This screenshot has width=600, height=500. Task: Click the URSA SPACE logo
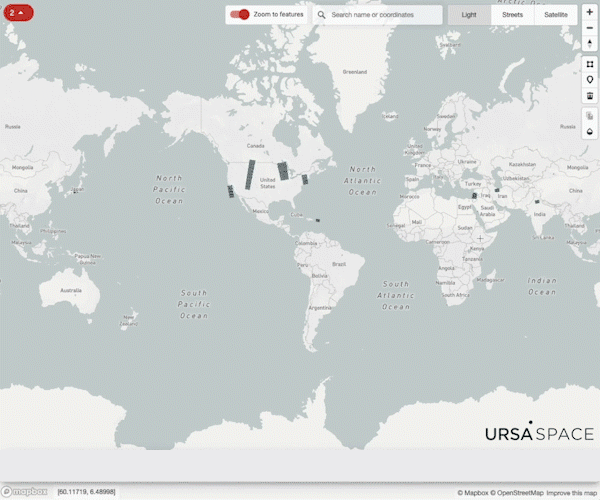[539, 431]
